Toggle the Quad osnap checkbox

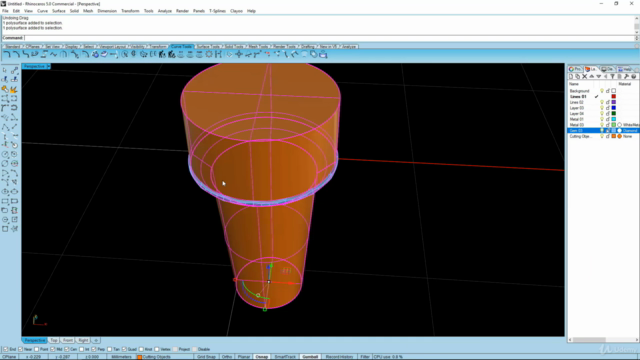124,349
